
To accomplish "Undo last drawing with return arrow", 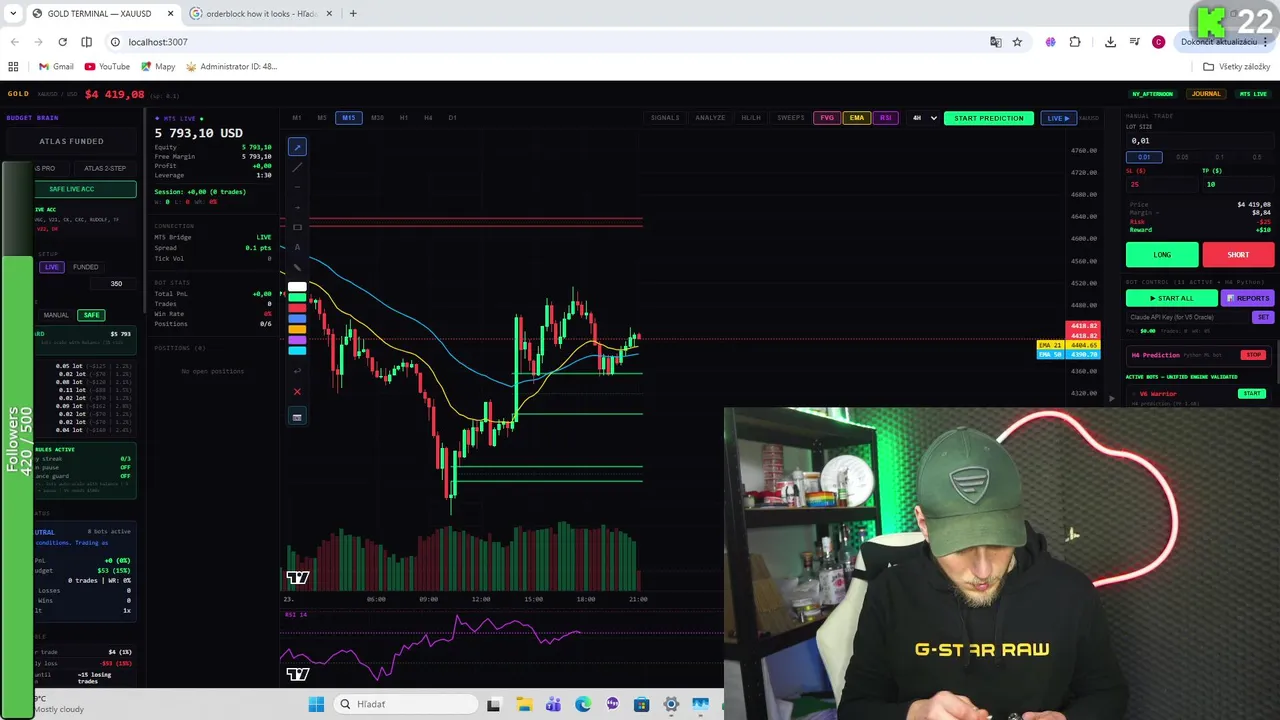I will click(x=297, y=371).
